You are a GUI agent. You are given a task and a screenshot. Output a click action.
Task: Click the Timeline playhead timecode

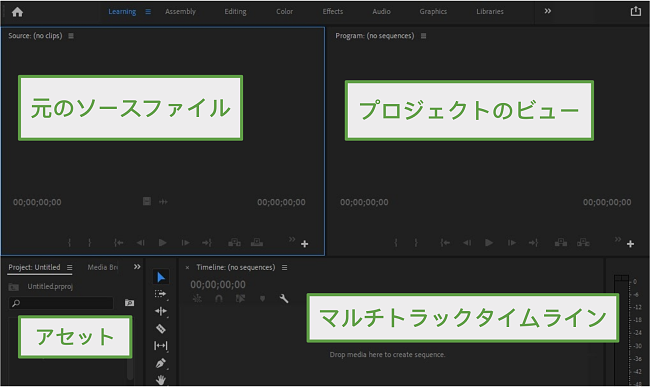click(x=218, y=285)
